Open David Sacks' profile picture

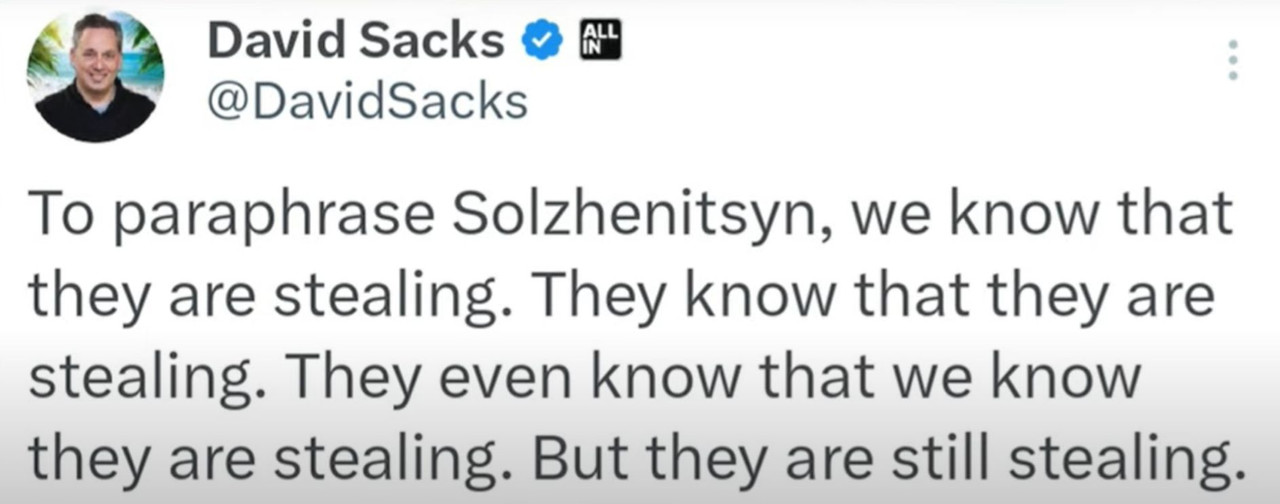(x=96, y=76)
